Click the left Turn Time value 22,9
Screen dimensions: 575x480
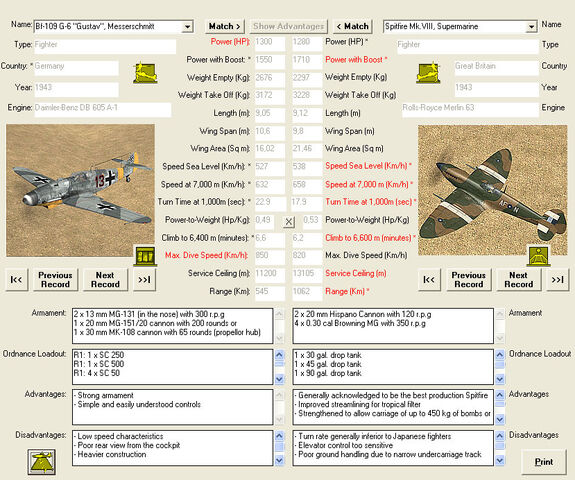pyautogui.click(x=270, y=204)
